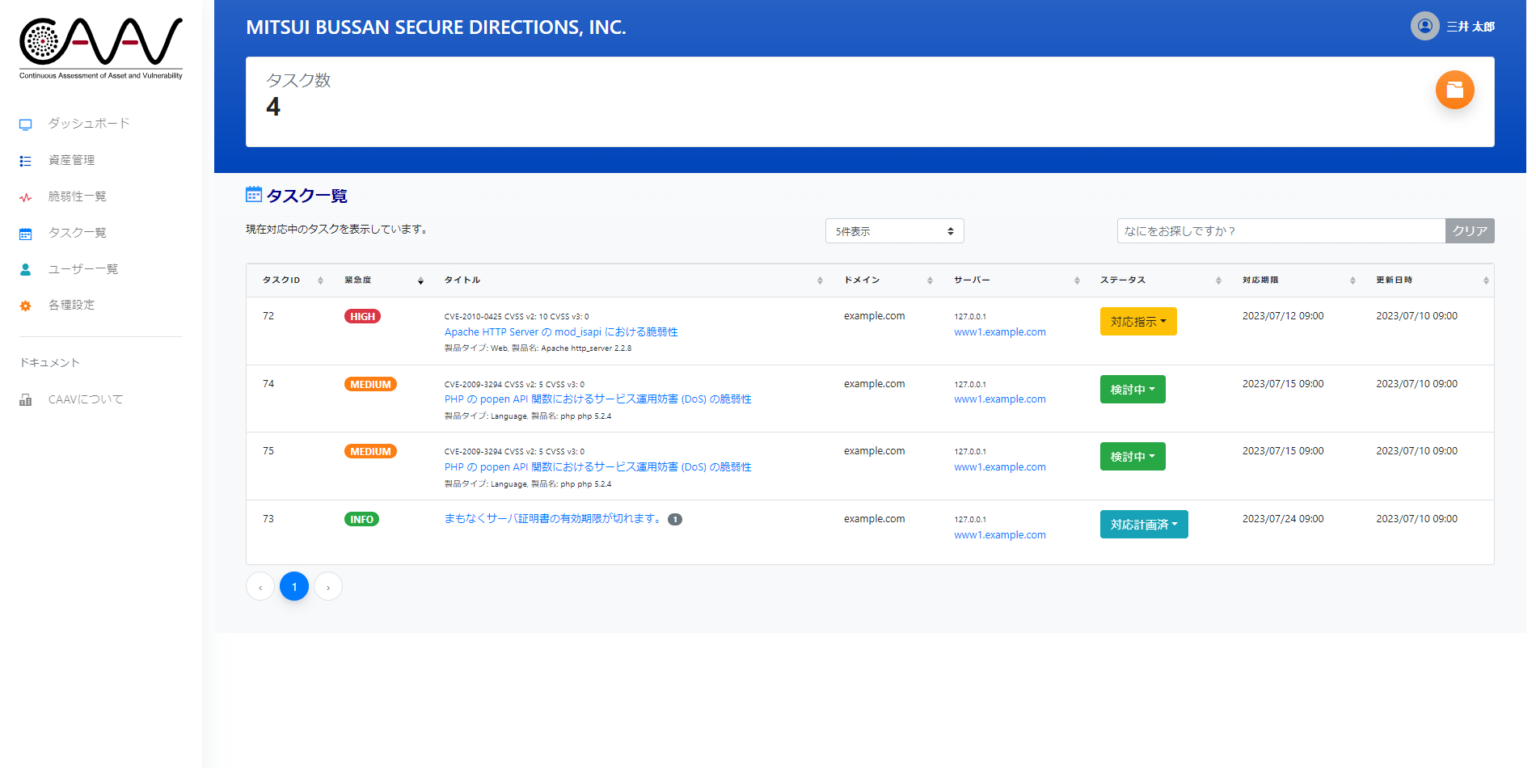
Task: Click the ユーザー一覧 person icon
Action: [26, 270]
